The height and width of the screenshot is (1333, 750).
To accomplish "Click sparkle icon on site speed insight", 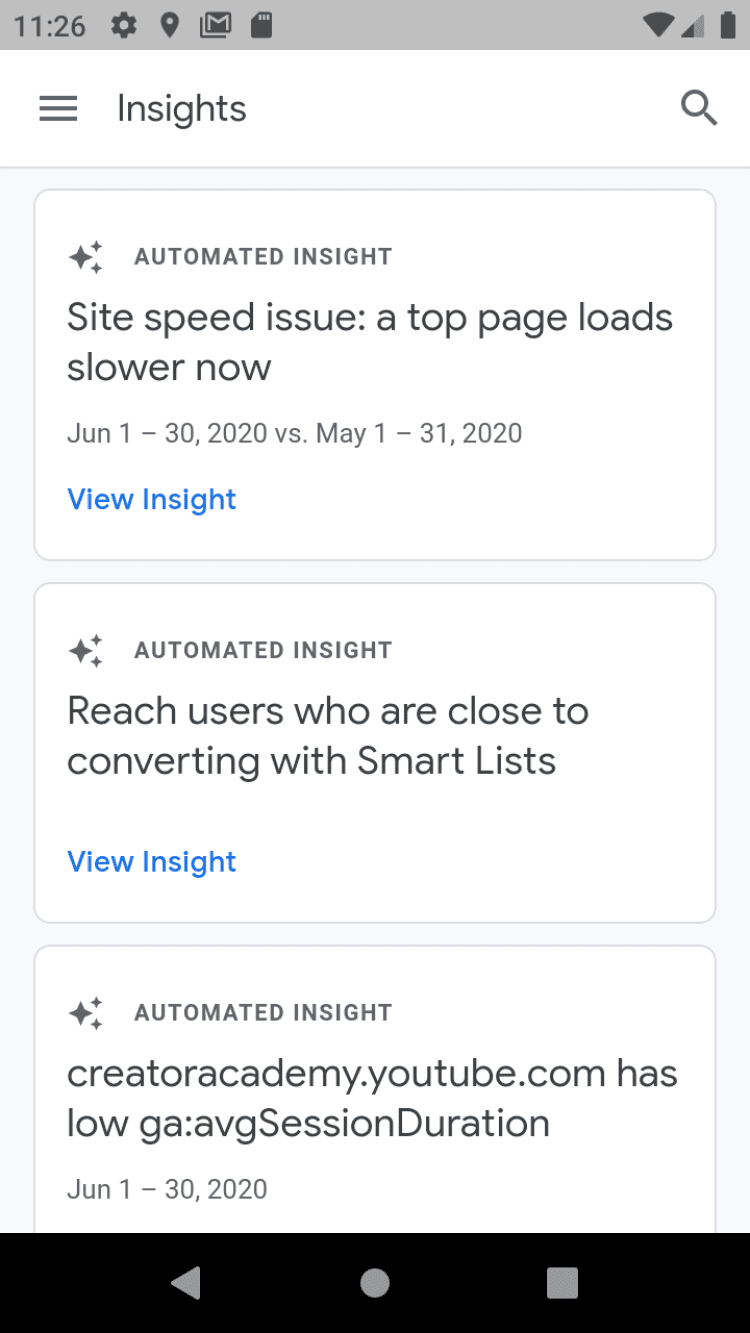I will pos(86,257).
